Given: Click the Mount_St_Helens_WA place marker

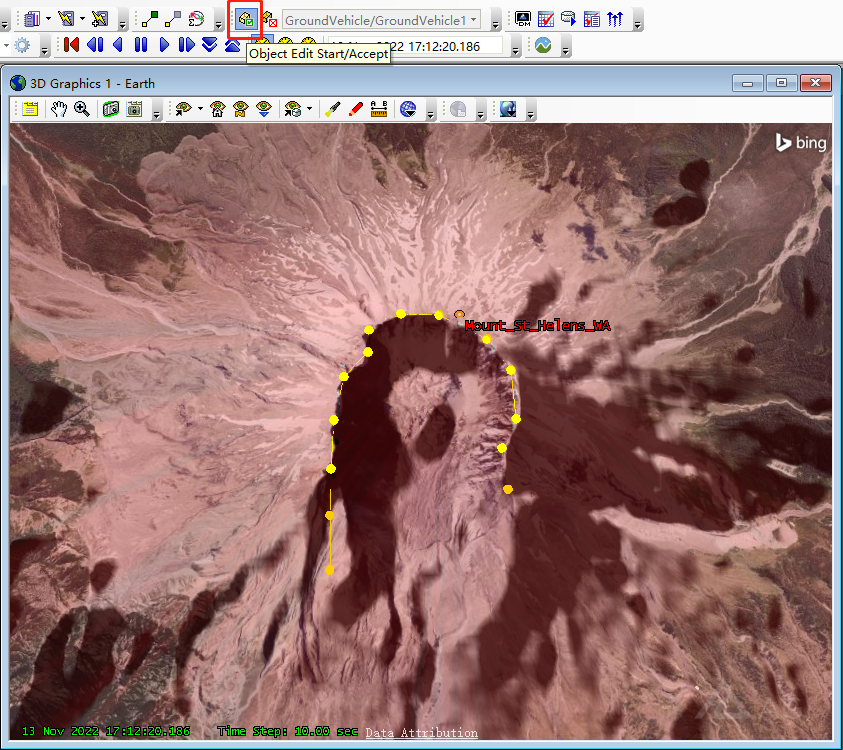Looking at the screenshot, I should (459, 315).
